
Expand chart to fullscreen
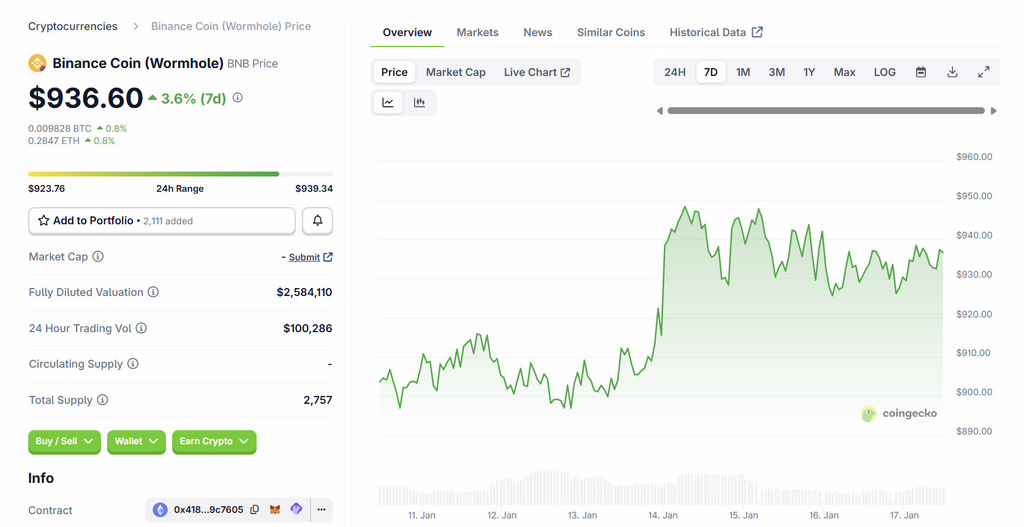point(983,72)
